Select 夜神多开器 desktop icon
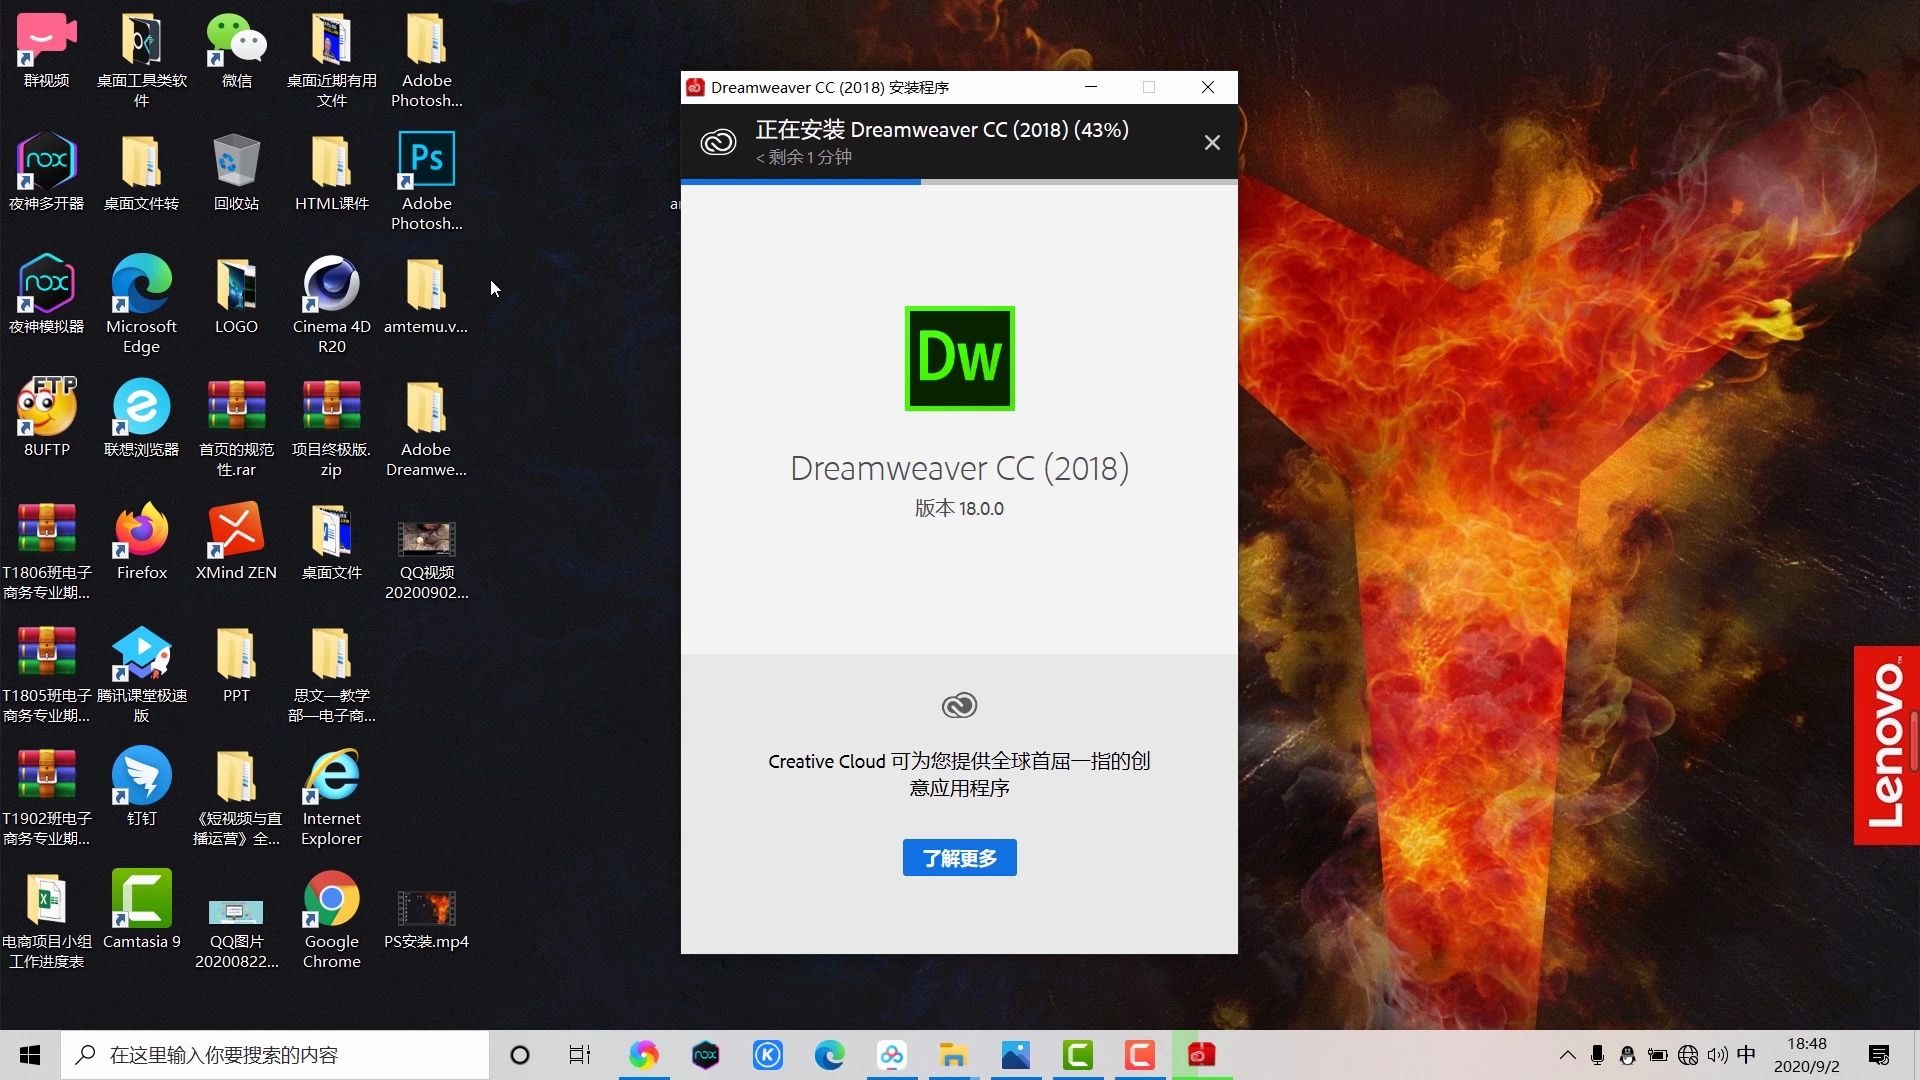 click(46, 172)
